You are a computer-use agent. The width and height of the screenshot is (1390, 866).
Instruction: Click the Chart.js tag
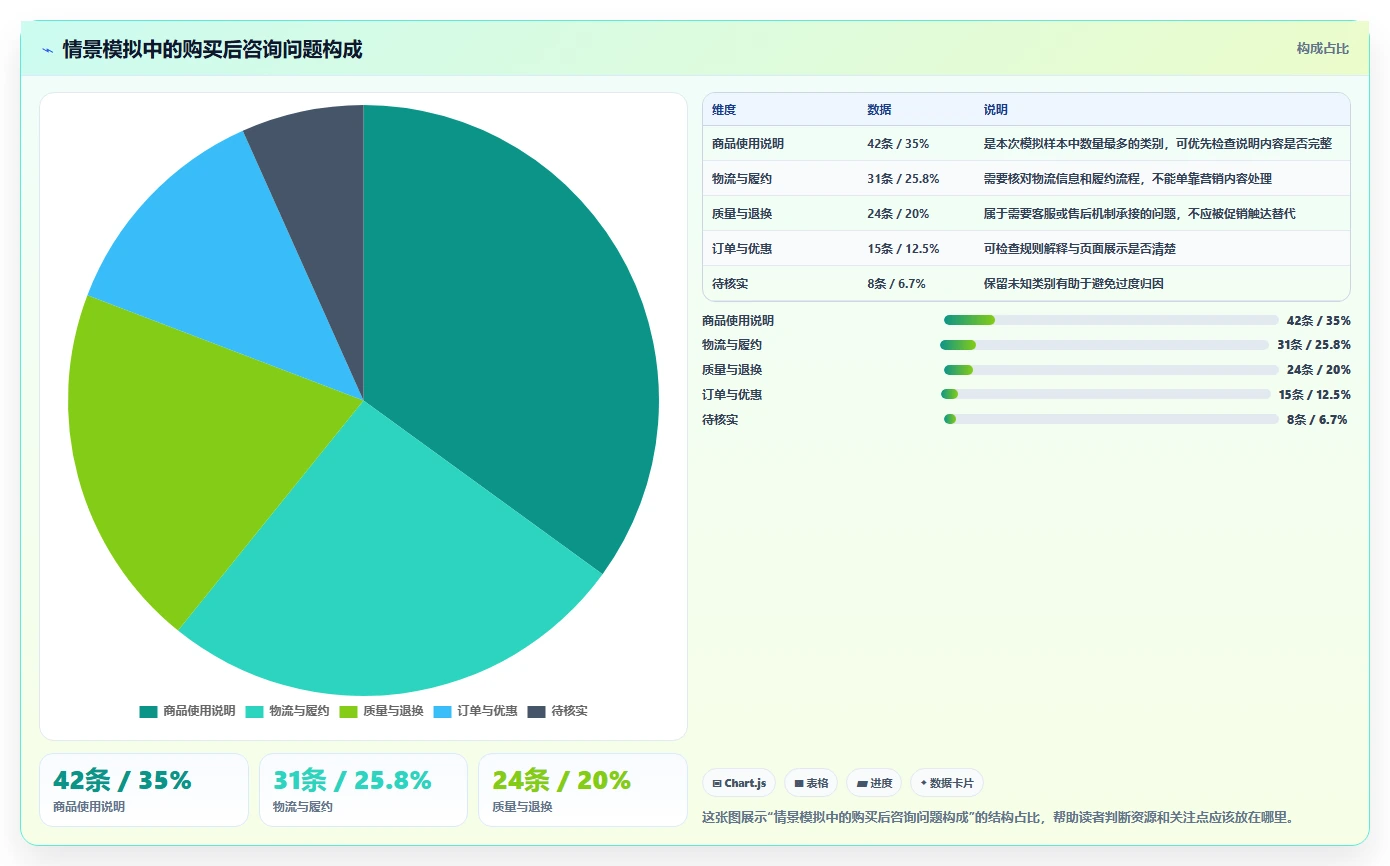(739, 783)
